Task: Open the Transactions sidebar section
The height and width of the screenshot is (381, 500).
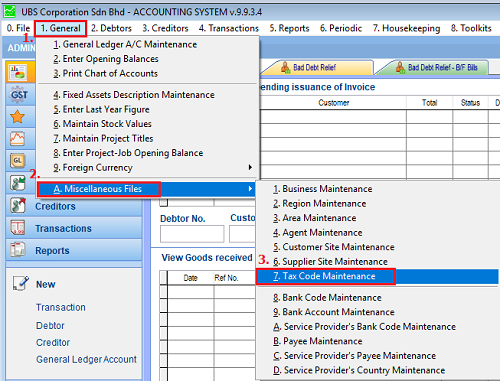Action: tap(74, 228)
